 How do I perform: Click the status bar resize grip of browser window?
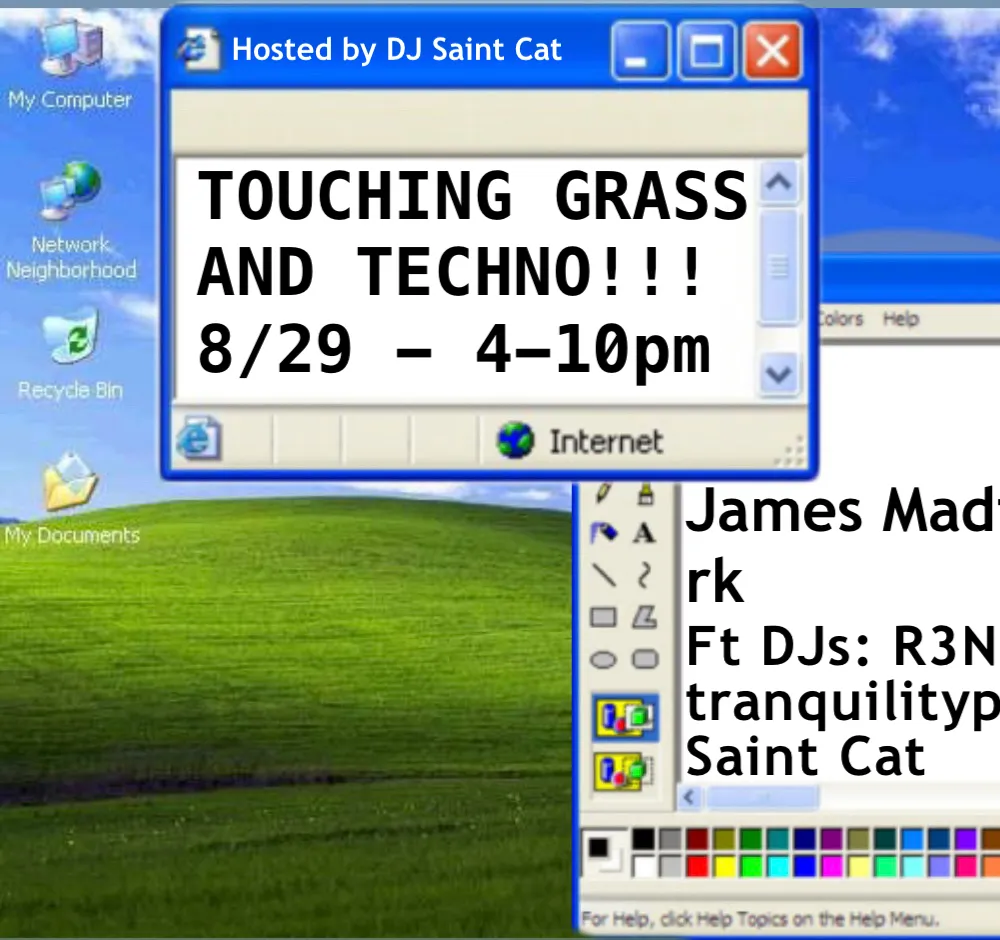click(x=791, y=452)
